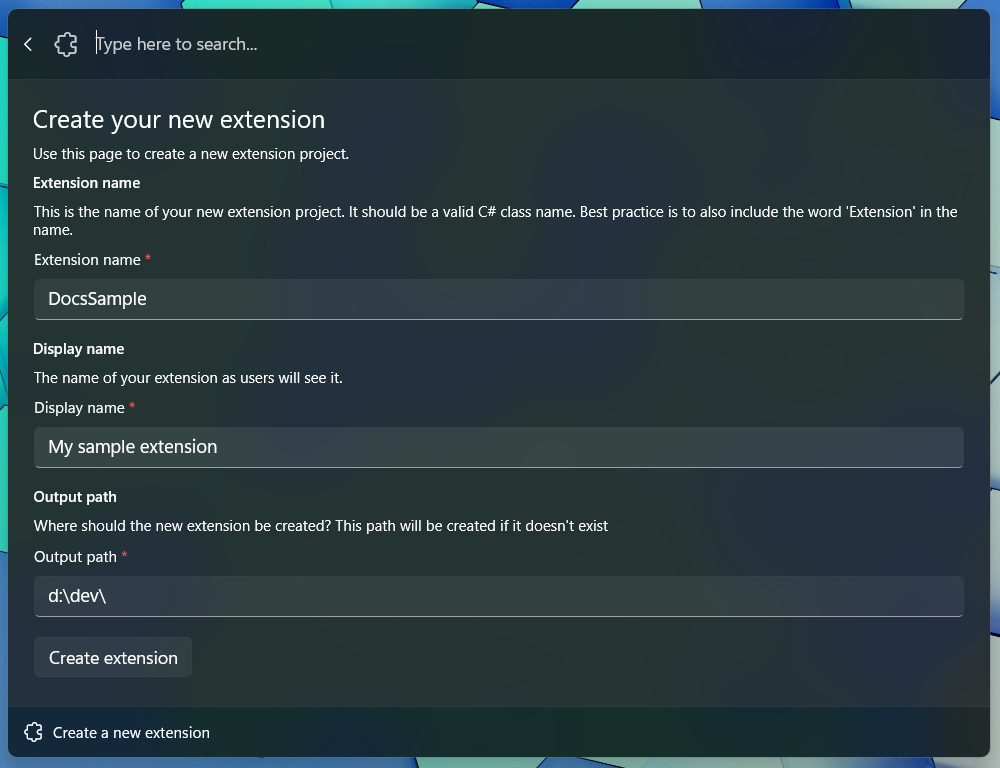Click the DocsSample extension name field

[498, 299]
